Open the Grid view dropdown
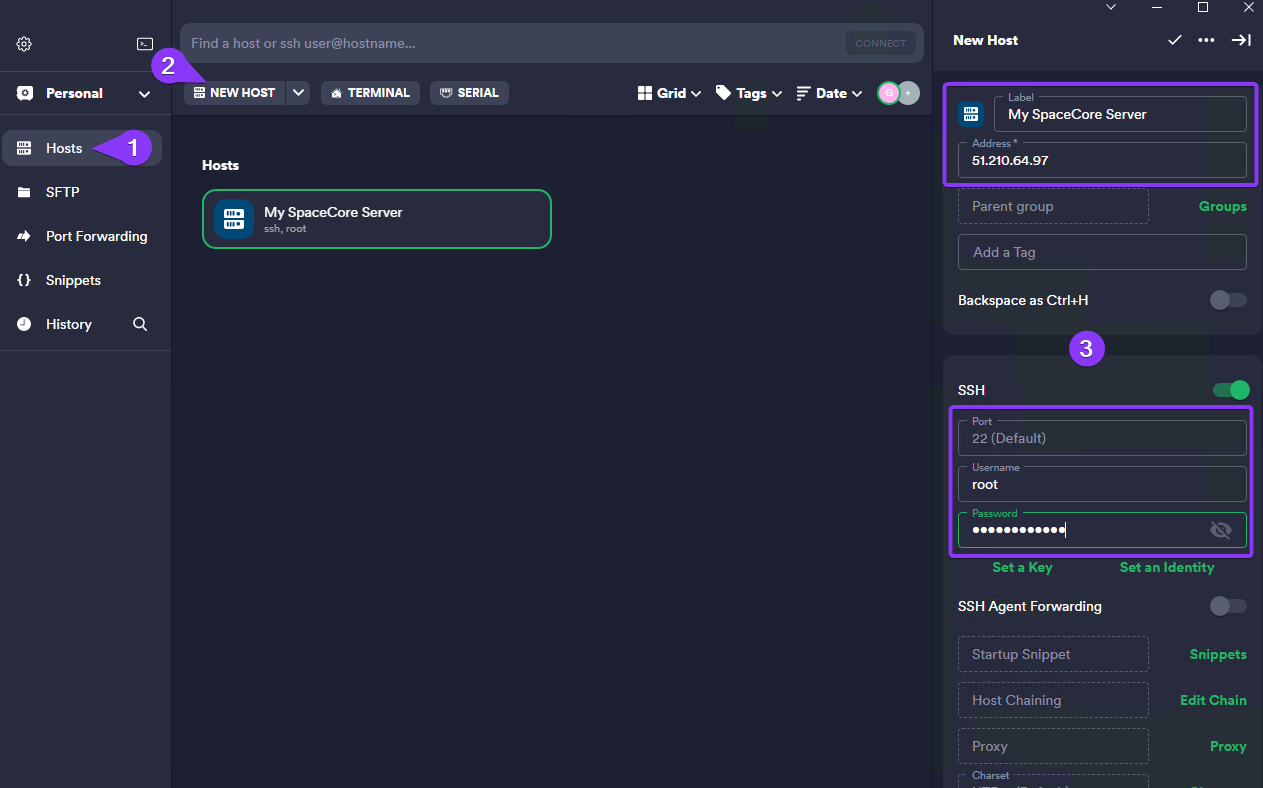This screenshot has height=788, width=1263. [669, 93]
